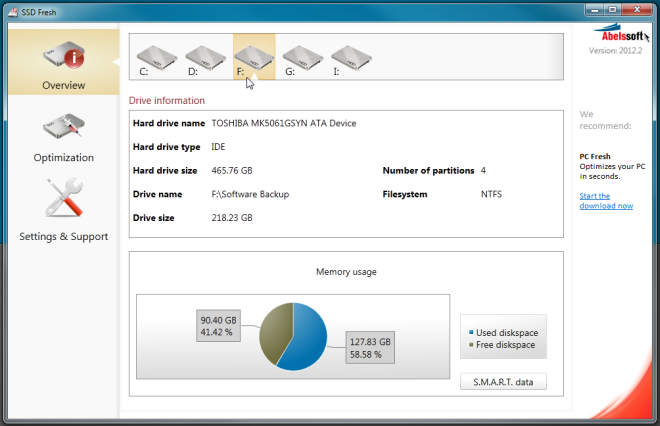Click the 'Drive information' heading
This screenshot has width=660, height=426.
167,101
